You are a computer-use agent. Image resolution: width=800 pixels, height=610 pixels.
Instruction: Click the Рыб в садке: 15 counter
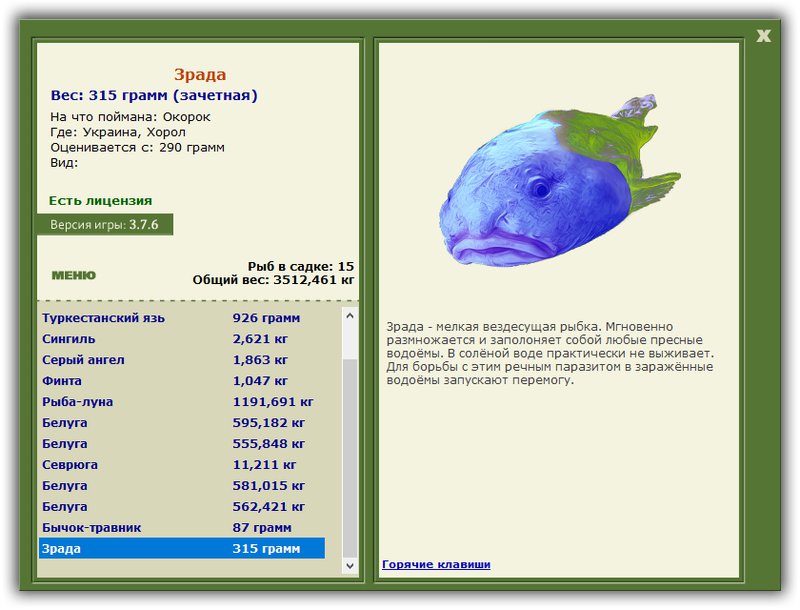301,266
